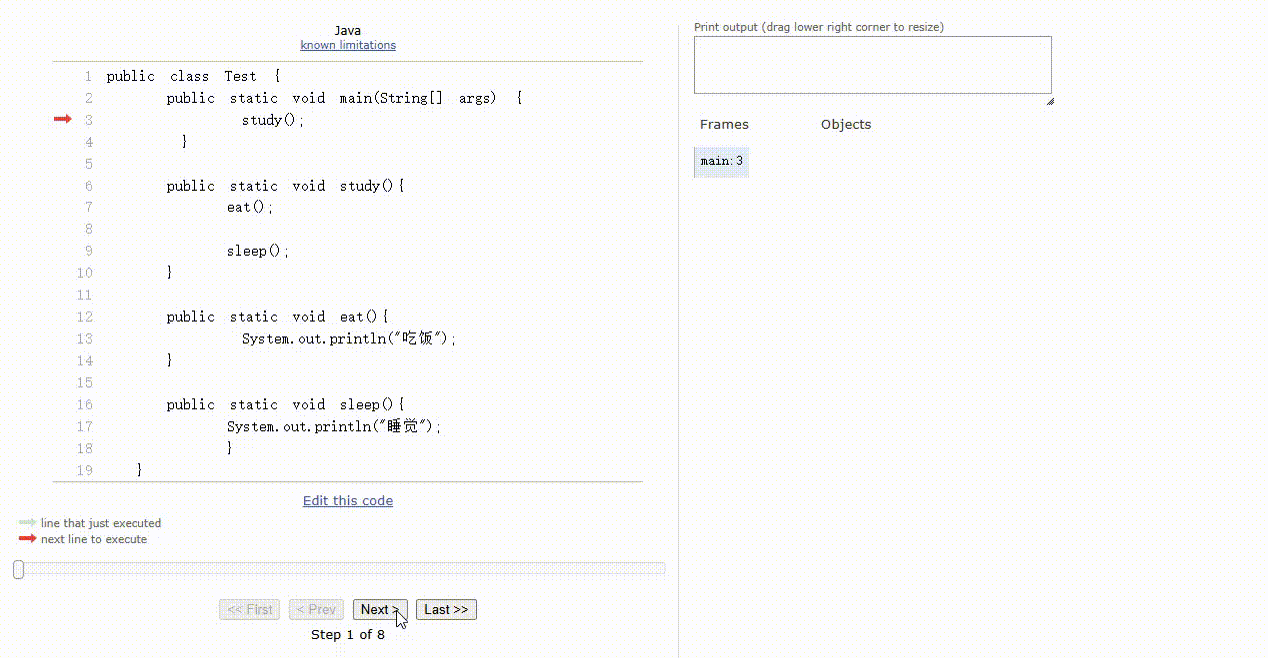This screenshot has height=658, width=1268.
Task: Open the Edit this code link
Action: coord(348,501)
